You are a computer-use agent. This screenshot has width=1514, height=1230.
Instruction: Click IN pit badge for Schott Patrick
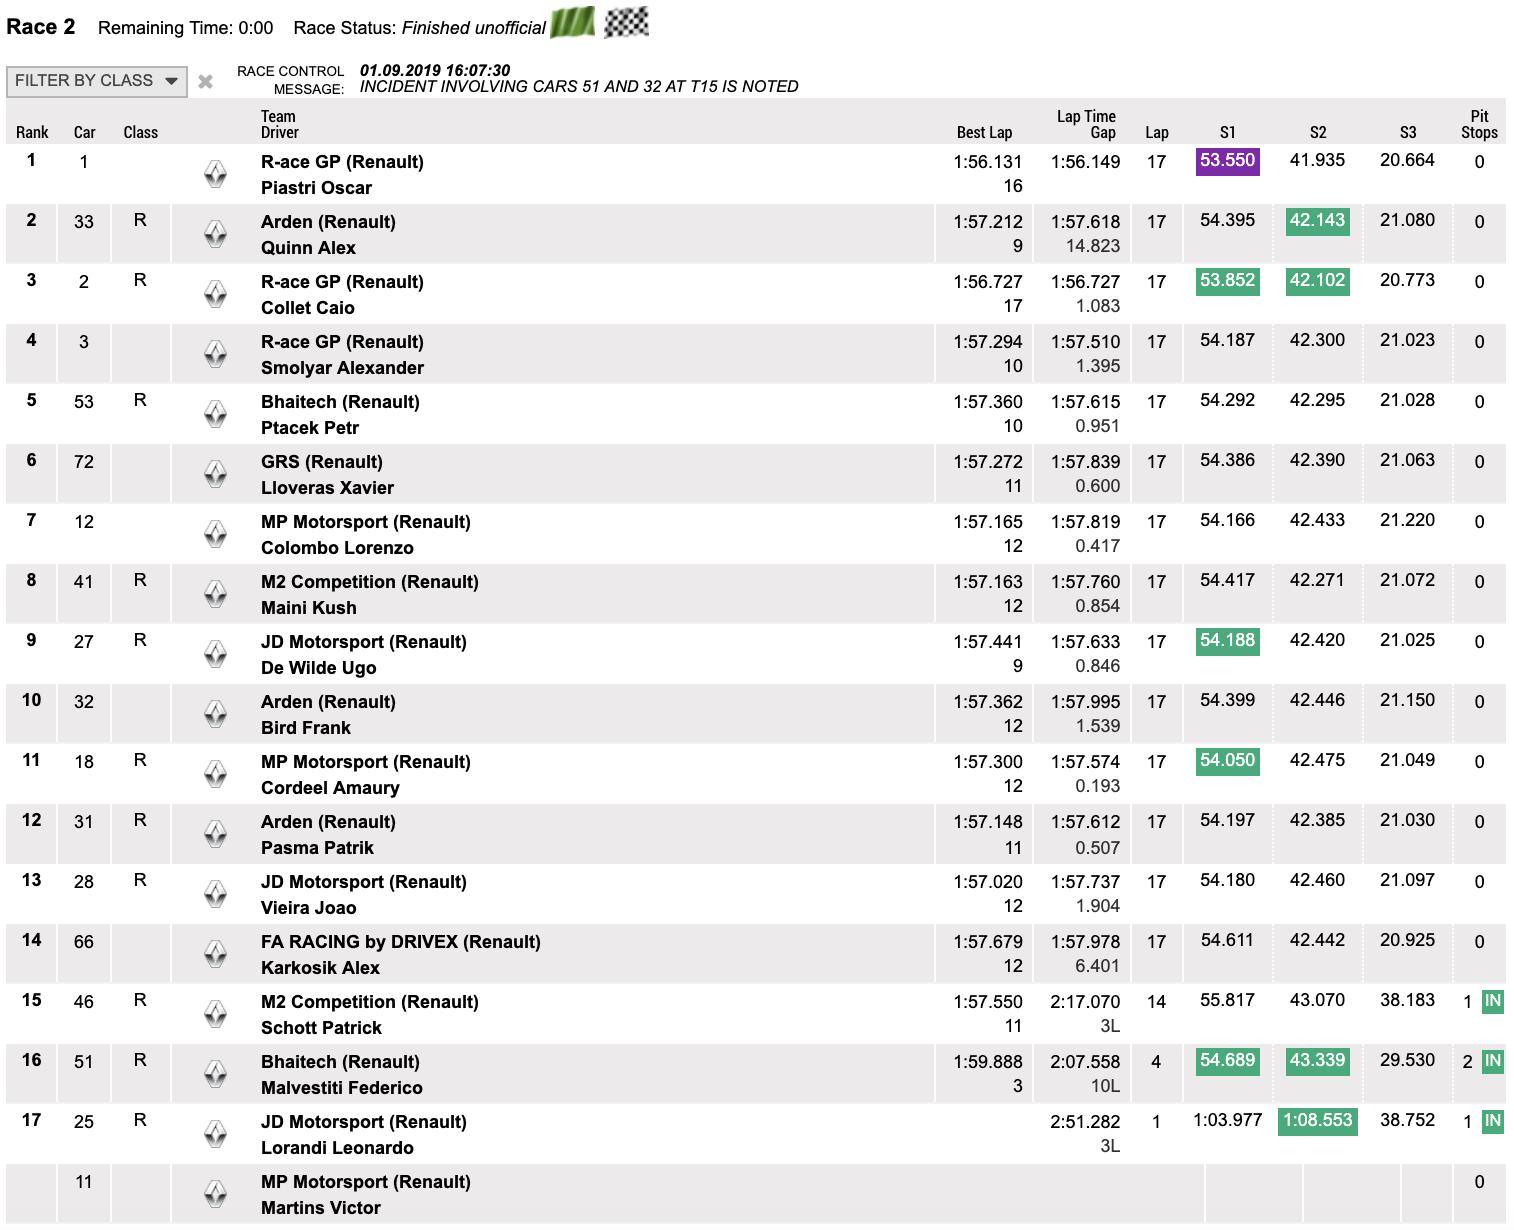coord(1492,1001)
